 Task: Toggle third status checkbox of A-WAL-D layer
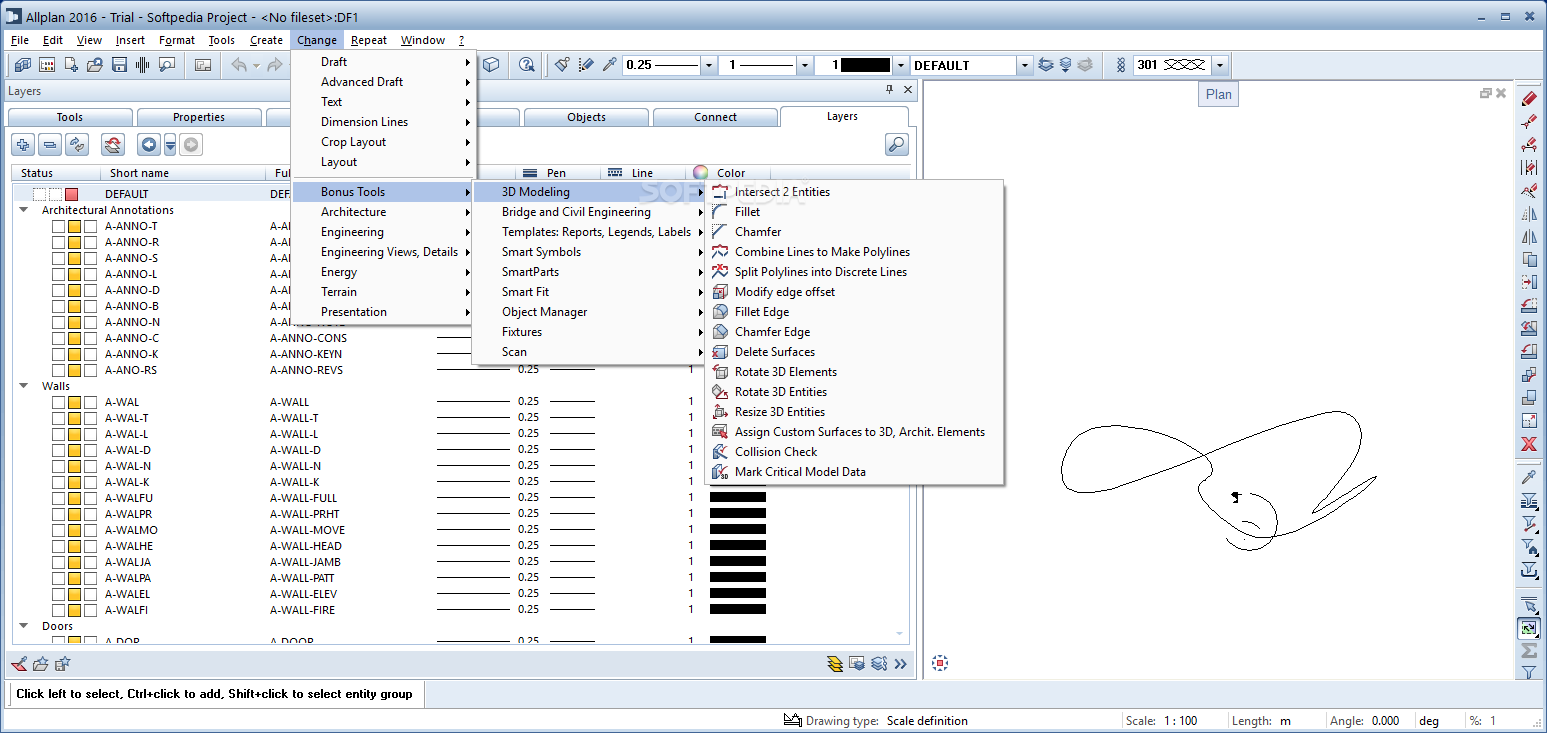pyautogui.click(x=90, y=450)
